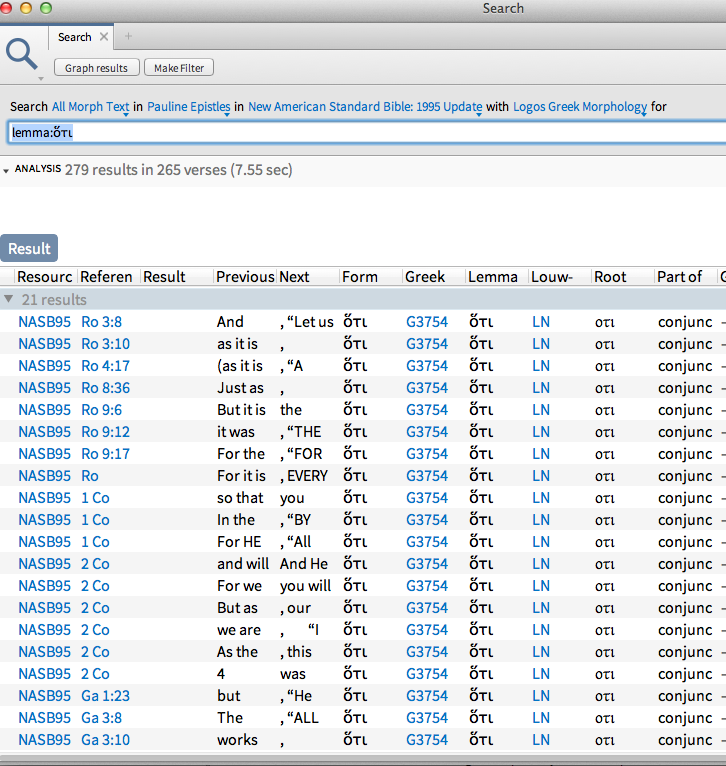Click the LN link in Ga 3:8 row
Viewport: 726px width, 766px height.
coord(541,718)
